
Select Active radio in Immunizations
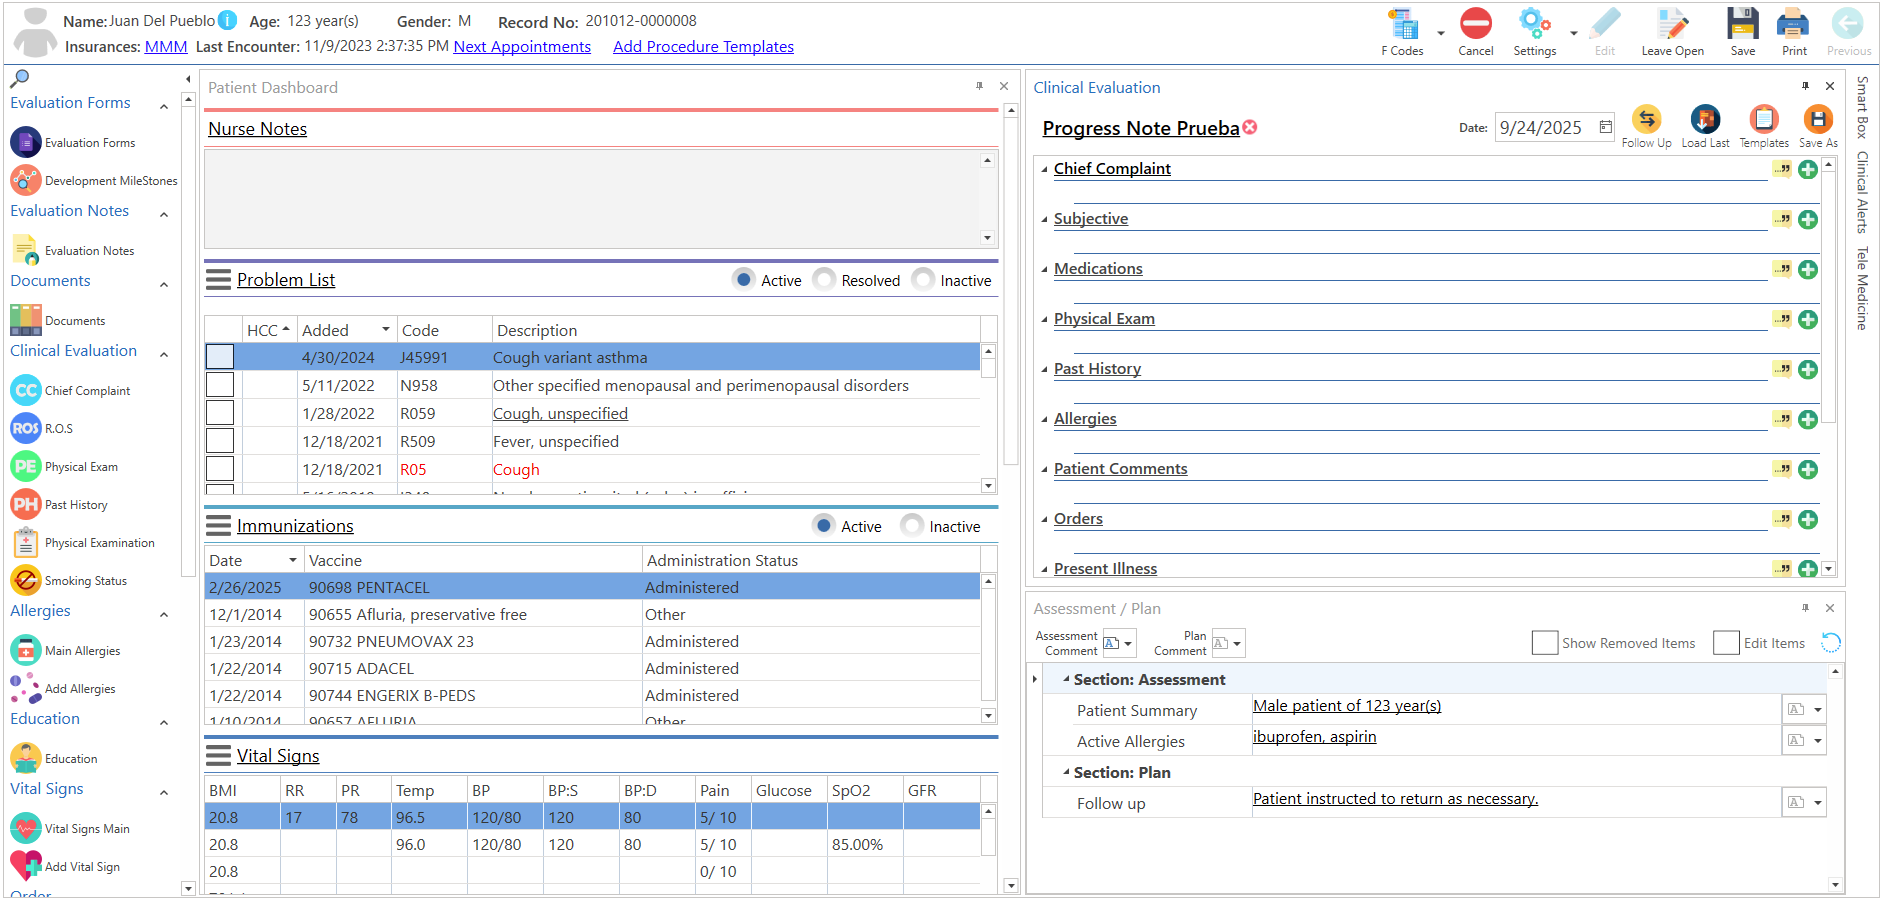824,525
